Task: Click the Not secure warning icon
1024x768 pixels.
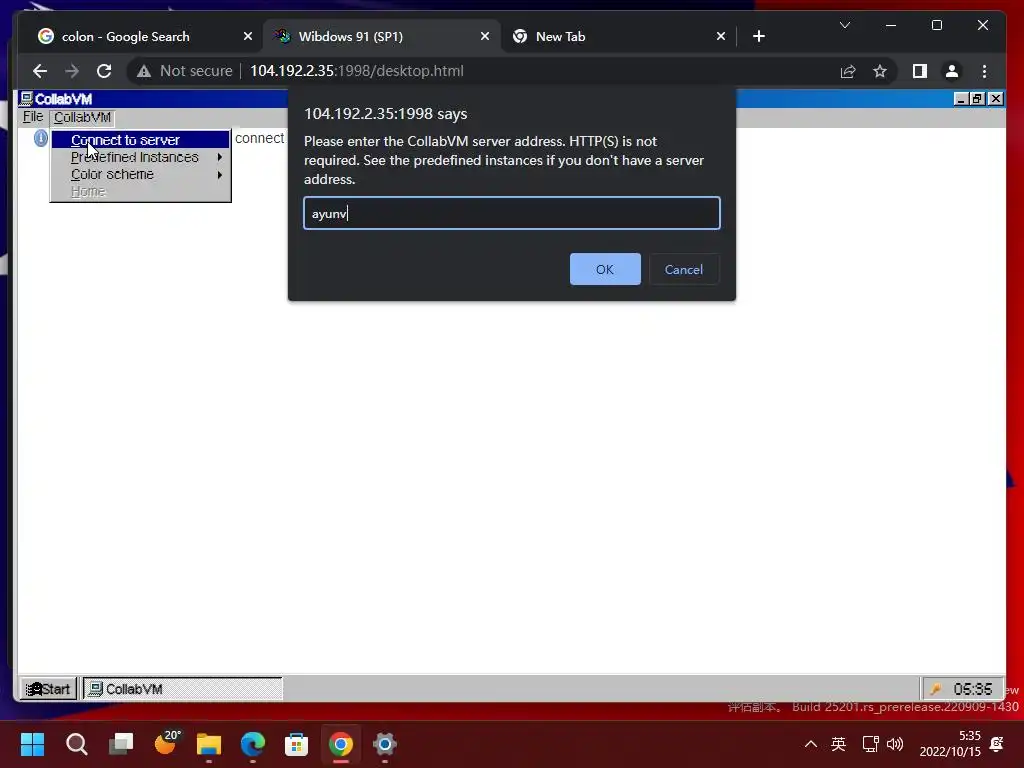Action: (144, 71)
